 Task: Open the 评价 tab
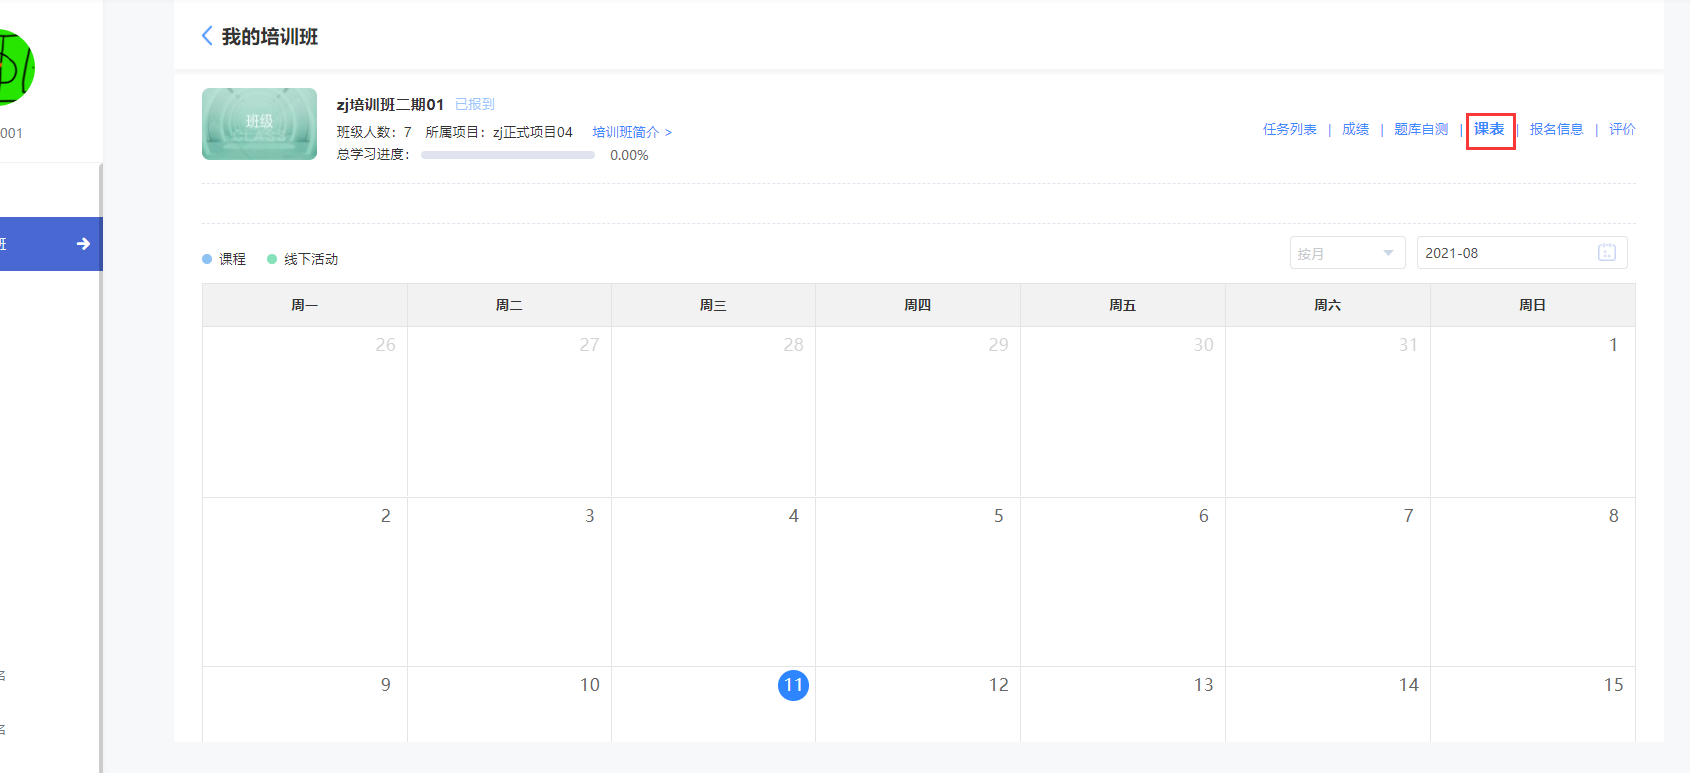(1622, 129)
